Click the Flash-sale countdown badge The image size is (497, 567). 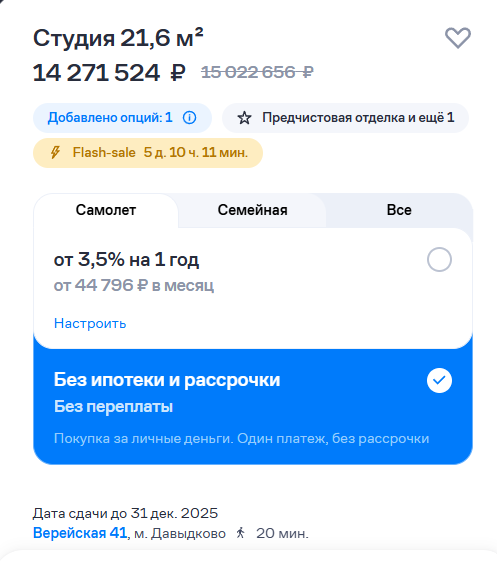click(x=148, y=153)
